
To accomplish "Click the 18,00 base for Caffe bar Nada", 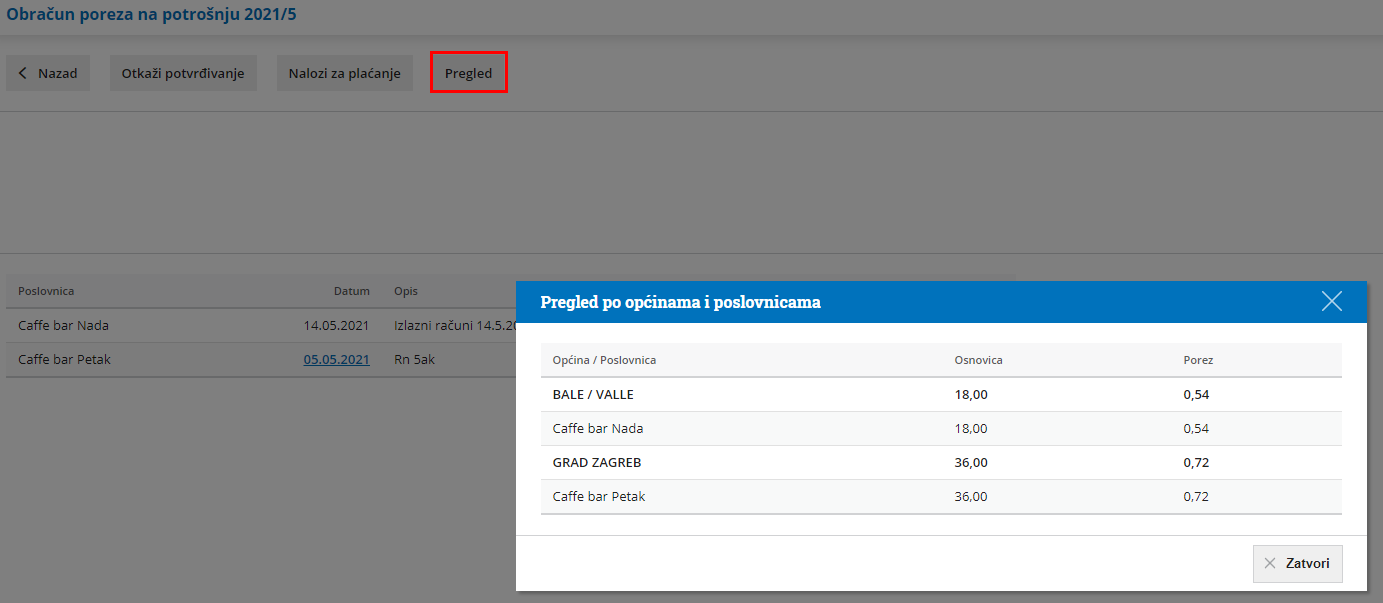I will [x=971, y=428].
